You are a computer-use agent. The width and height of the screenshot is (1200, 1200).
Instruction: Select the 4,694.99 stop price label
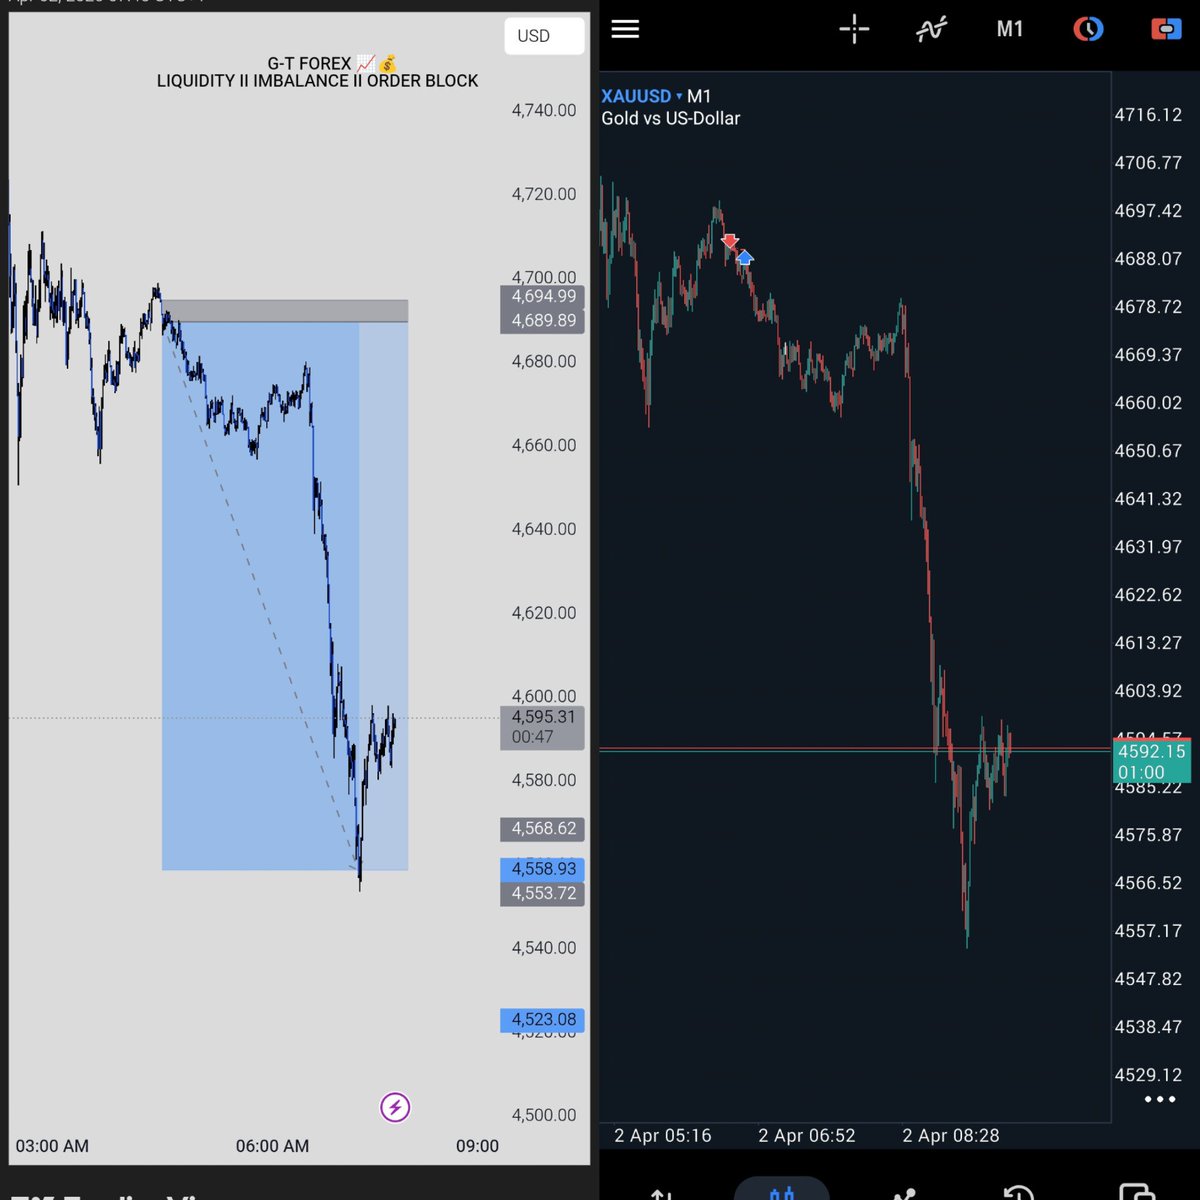pyautogui.click(x=542, y=296)
